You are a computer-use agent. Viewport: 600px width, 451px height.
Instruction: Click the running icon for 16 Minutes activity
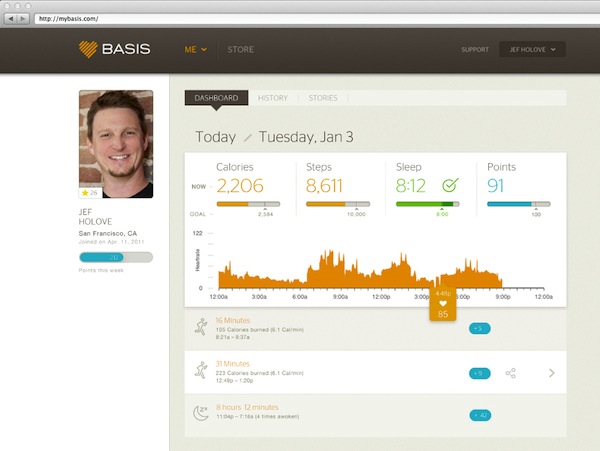[x=201, y=327]
